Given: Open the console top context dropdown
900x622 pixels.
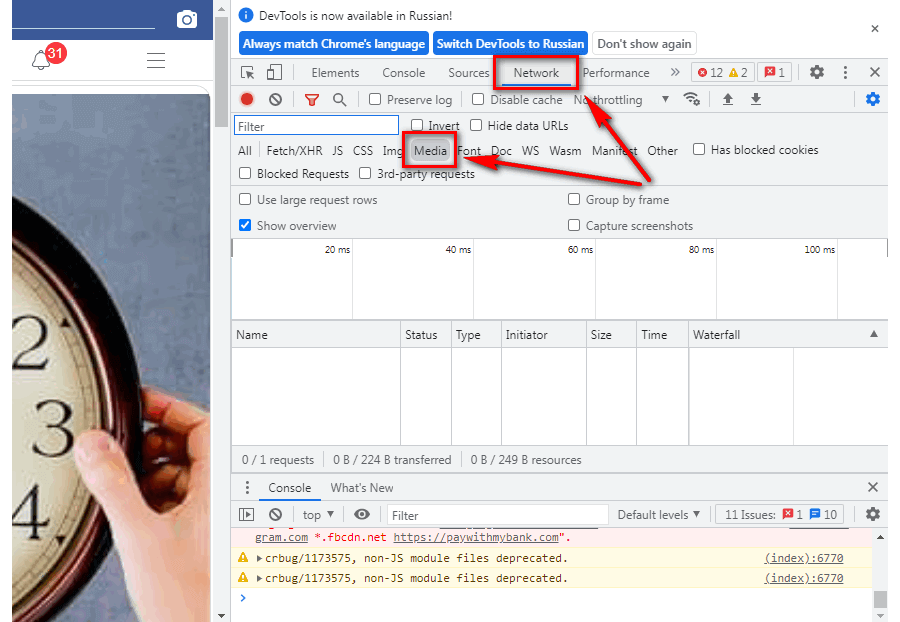Looking at the screenshot, I should click(x=318, y=515).
